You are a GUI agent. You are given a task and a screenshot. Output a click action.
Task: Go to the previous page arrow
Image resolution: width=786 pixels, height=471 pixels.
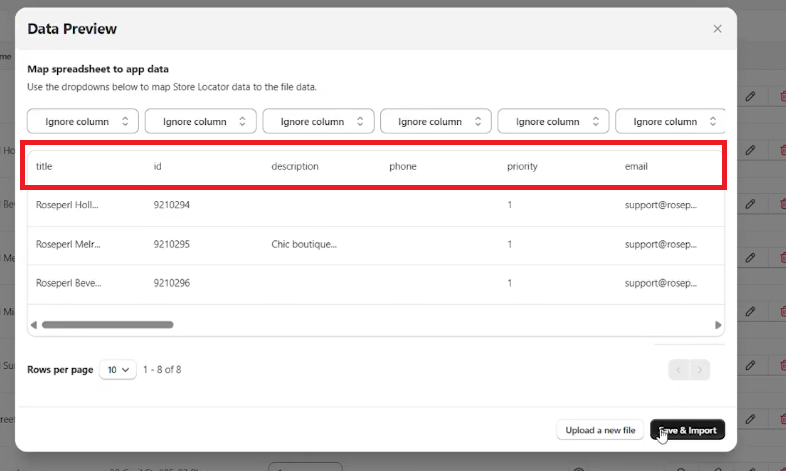pyautogui.click(x=679, y=370)
